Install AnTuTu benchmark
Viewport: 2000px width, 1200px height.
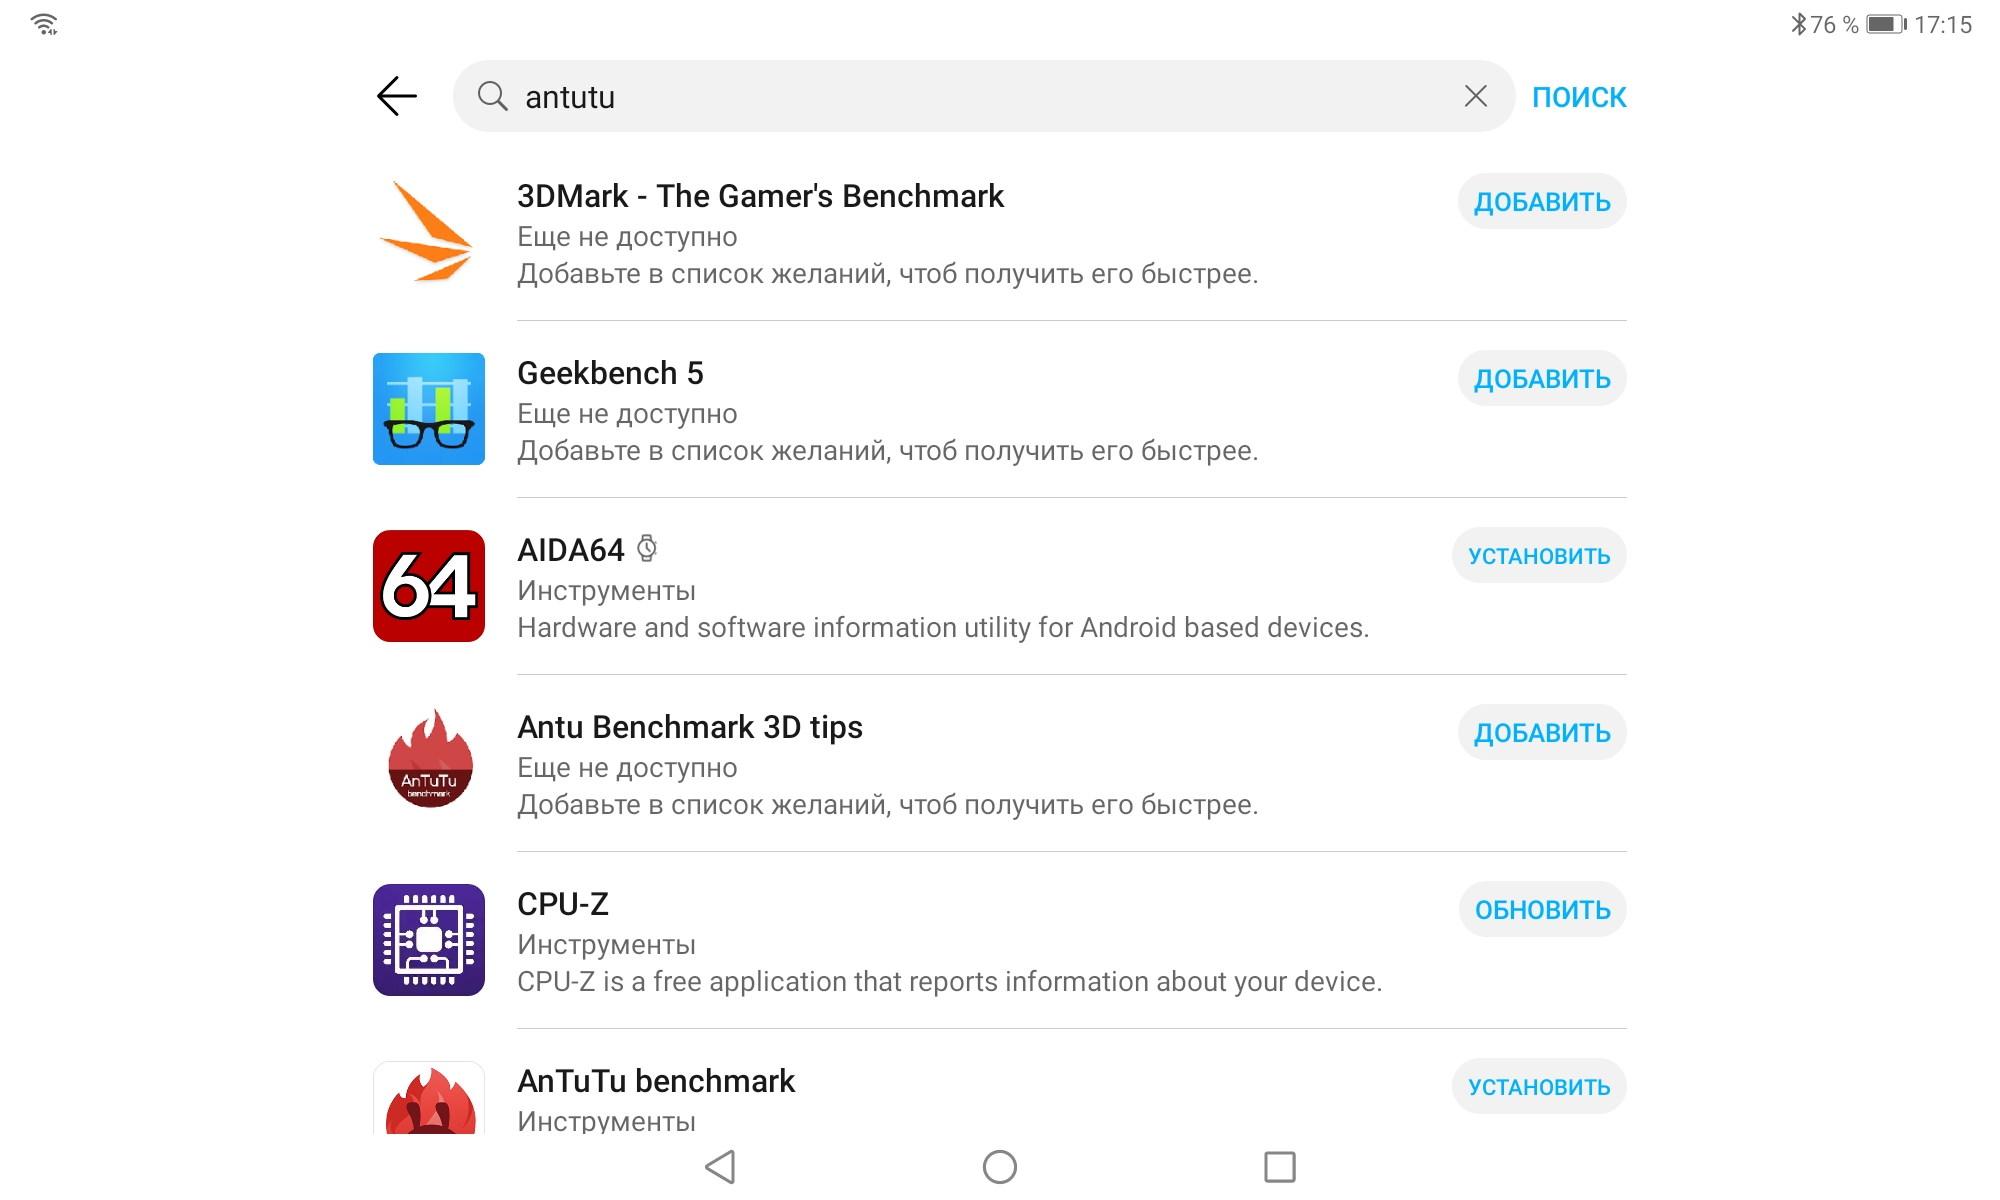point(1538,1087)
